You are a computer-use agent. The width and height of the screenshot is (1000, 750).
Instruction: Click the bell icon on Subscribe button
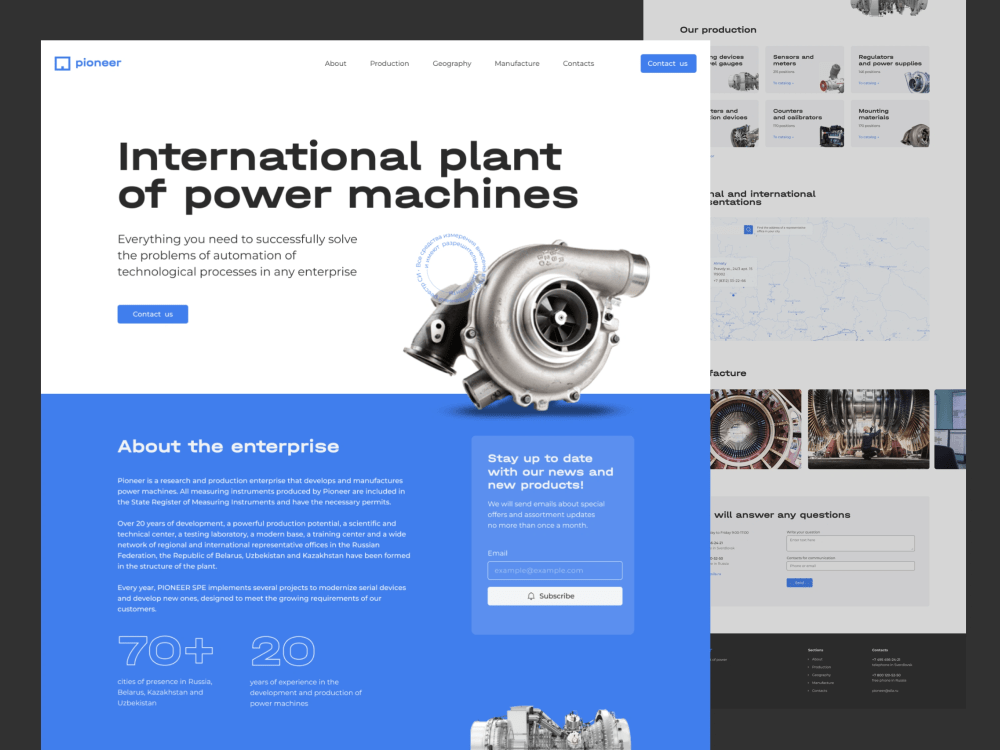tap(531, 596)
